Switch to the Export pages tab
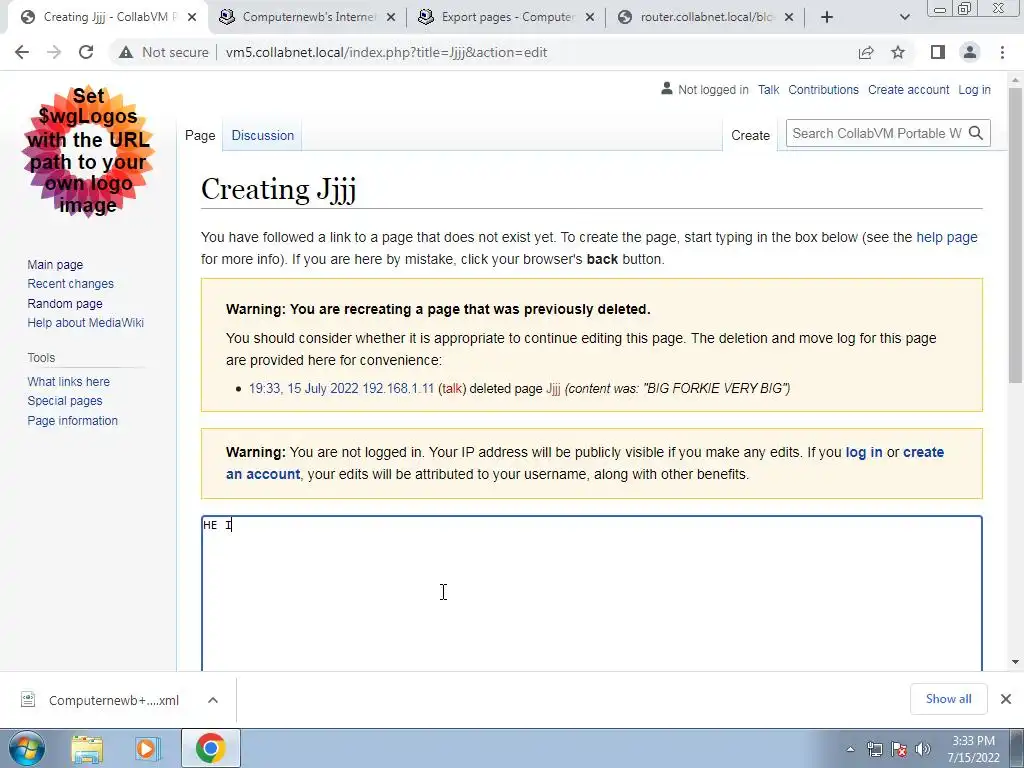 click(x=506, y=18)
